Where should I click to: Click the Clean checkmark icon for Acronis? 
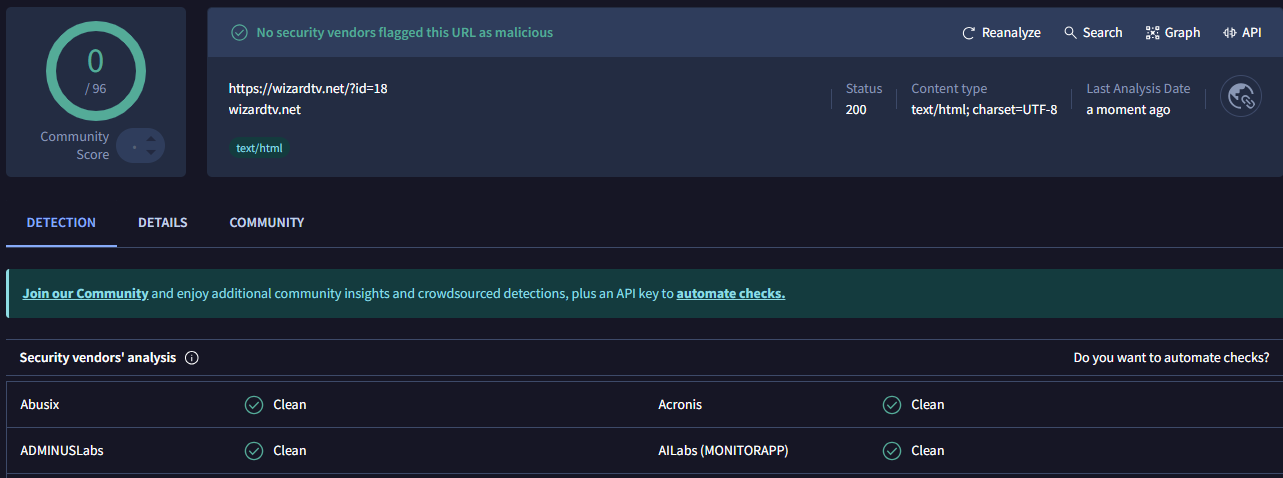pos(892,405)
